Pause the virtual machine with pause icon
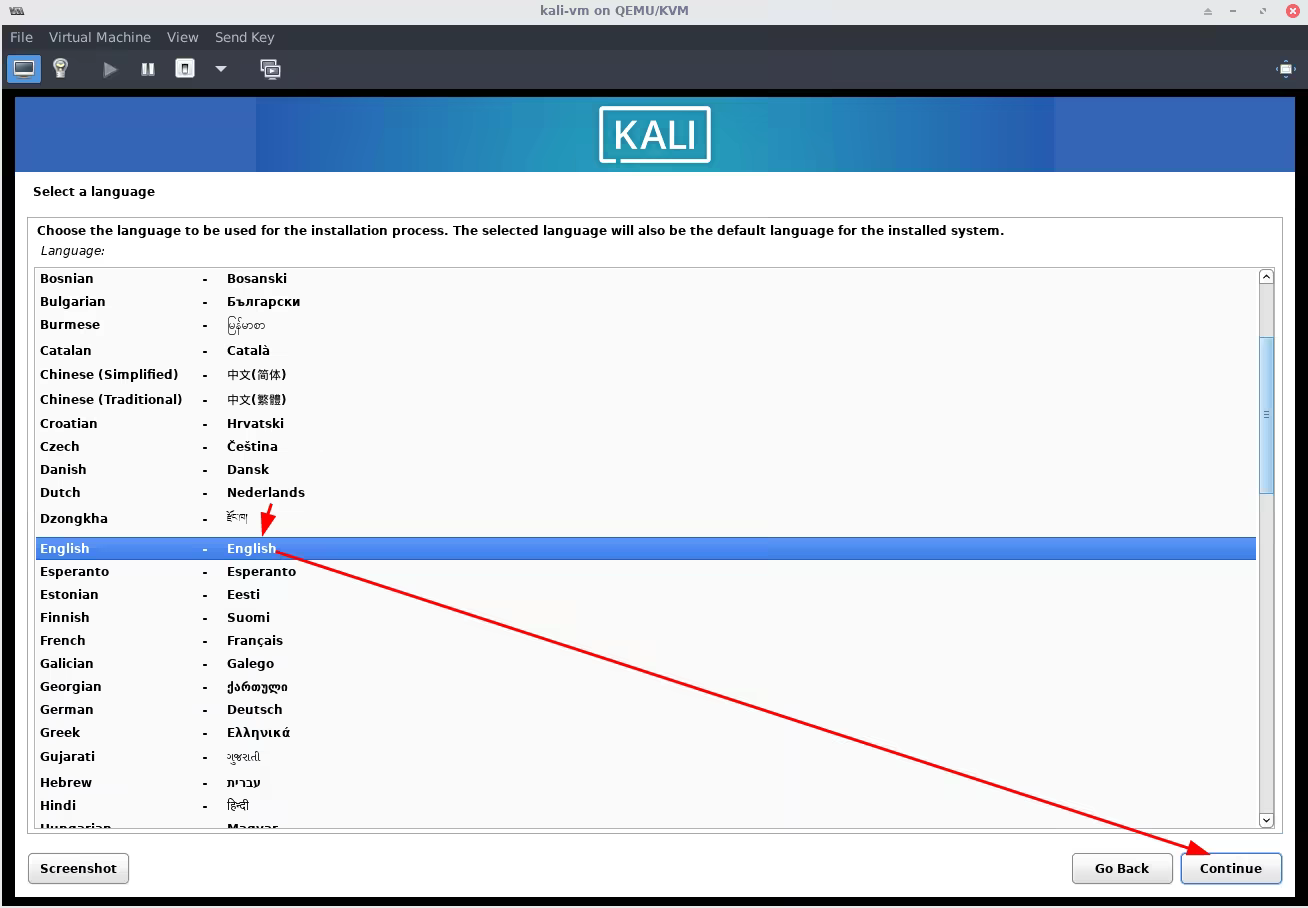The height and width of the screenshot is (908, 1308). click(147, 68)
